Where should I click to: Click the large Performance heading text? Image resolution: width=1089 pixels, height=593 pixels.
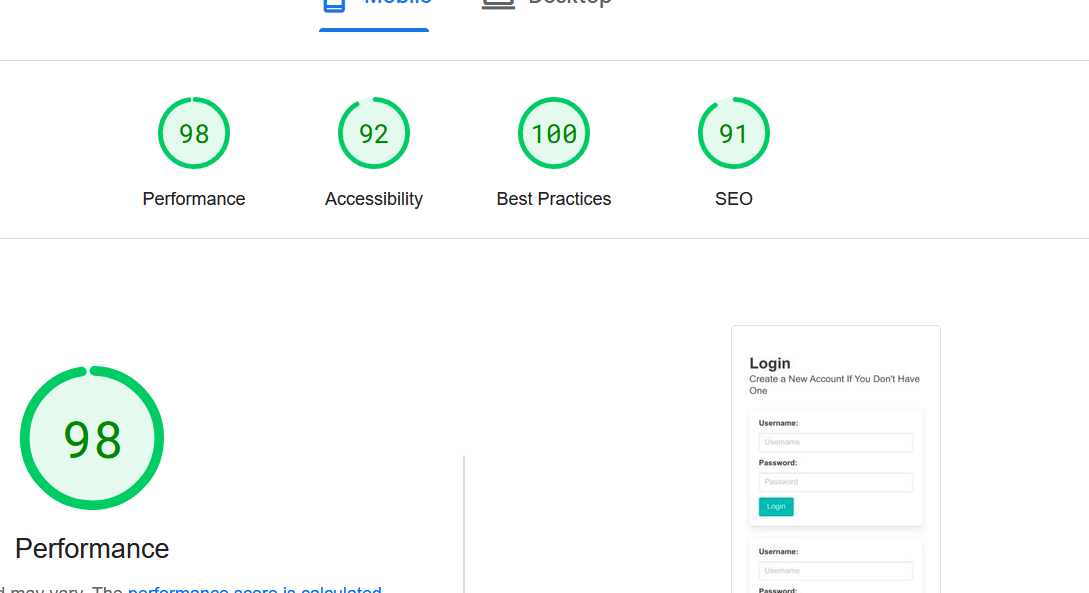coord(91,548)
